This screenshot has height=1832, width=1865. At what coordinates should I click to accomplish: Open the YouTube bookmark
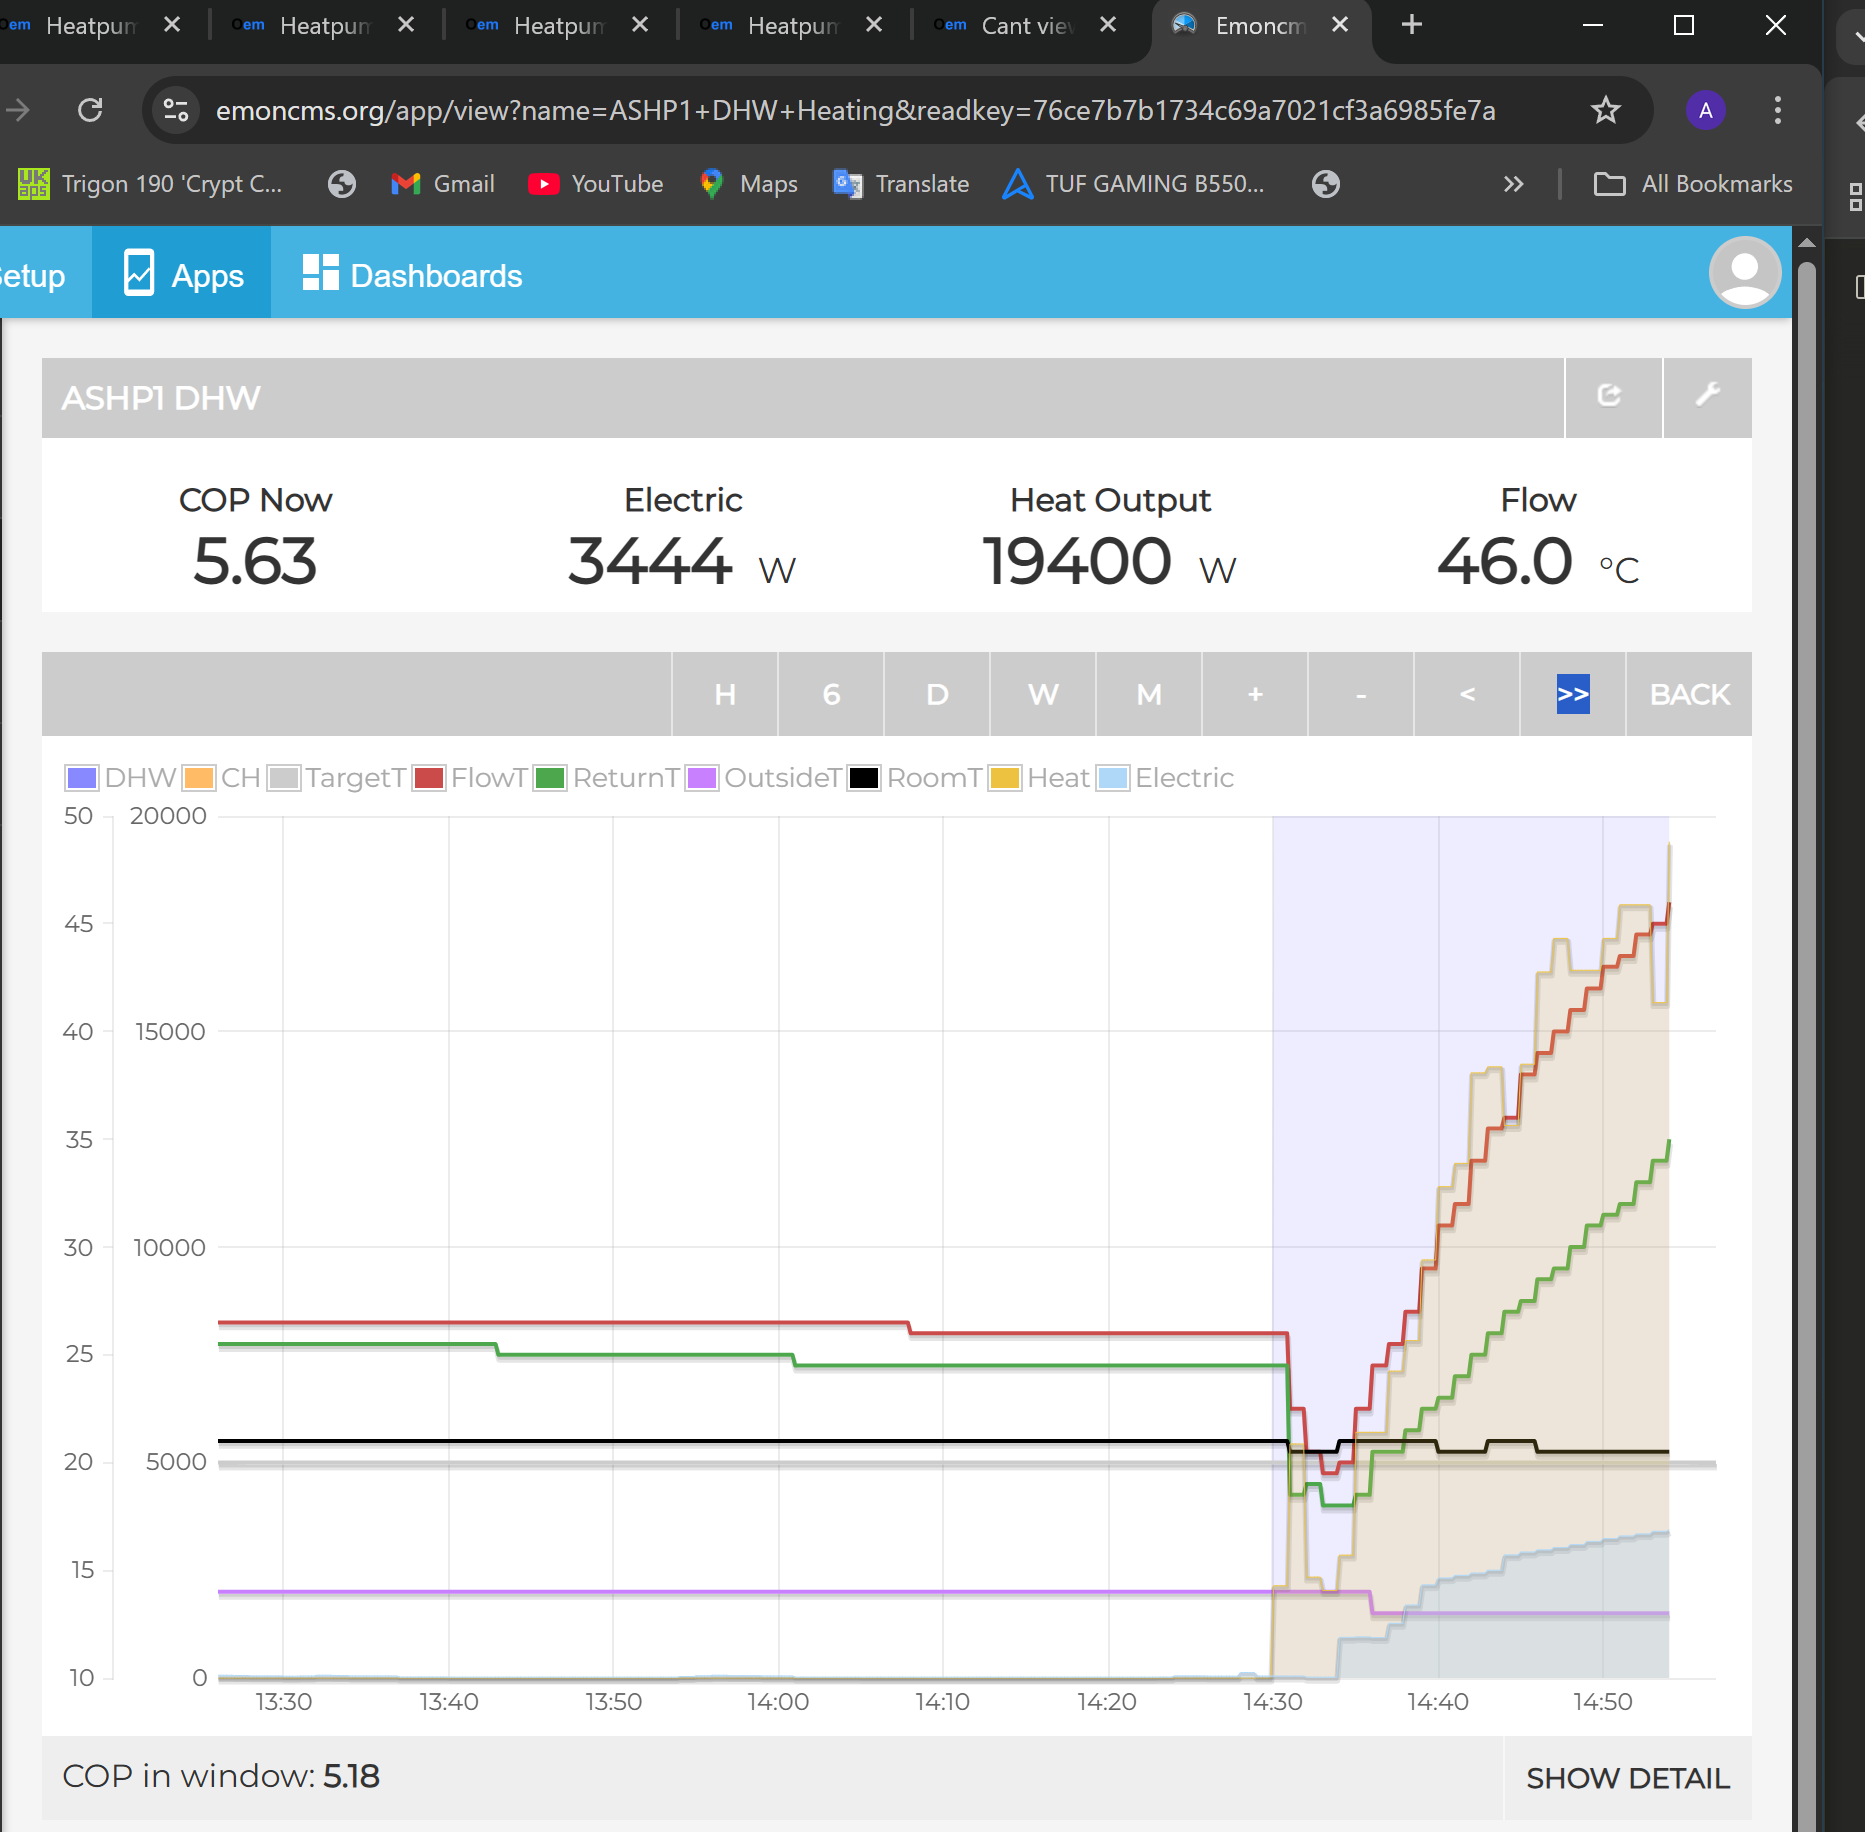point(596,184)
